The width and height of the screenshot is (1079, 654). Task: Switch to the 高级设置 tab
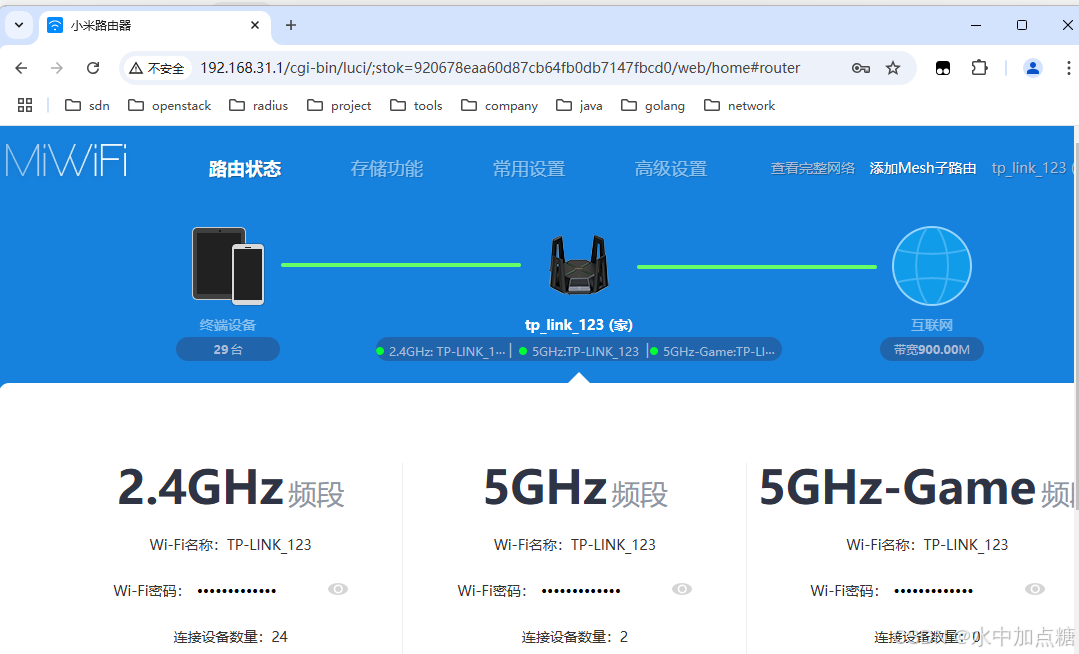pyautogui.click(x=671, y=169)
